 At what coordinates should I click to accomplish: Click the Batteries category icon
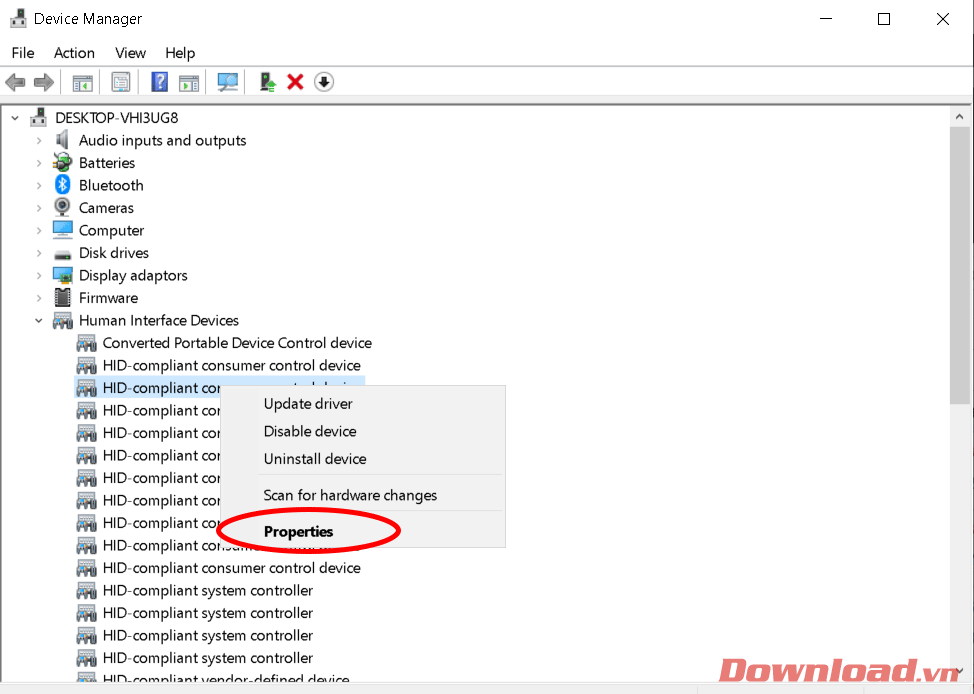pyautogui.click(x=62, y=163)
